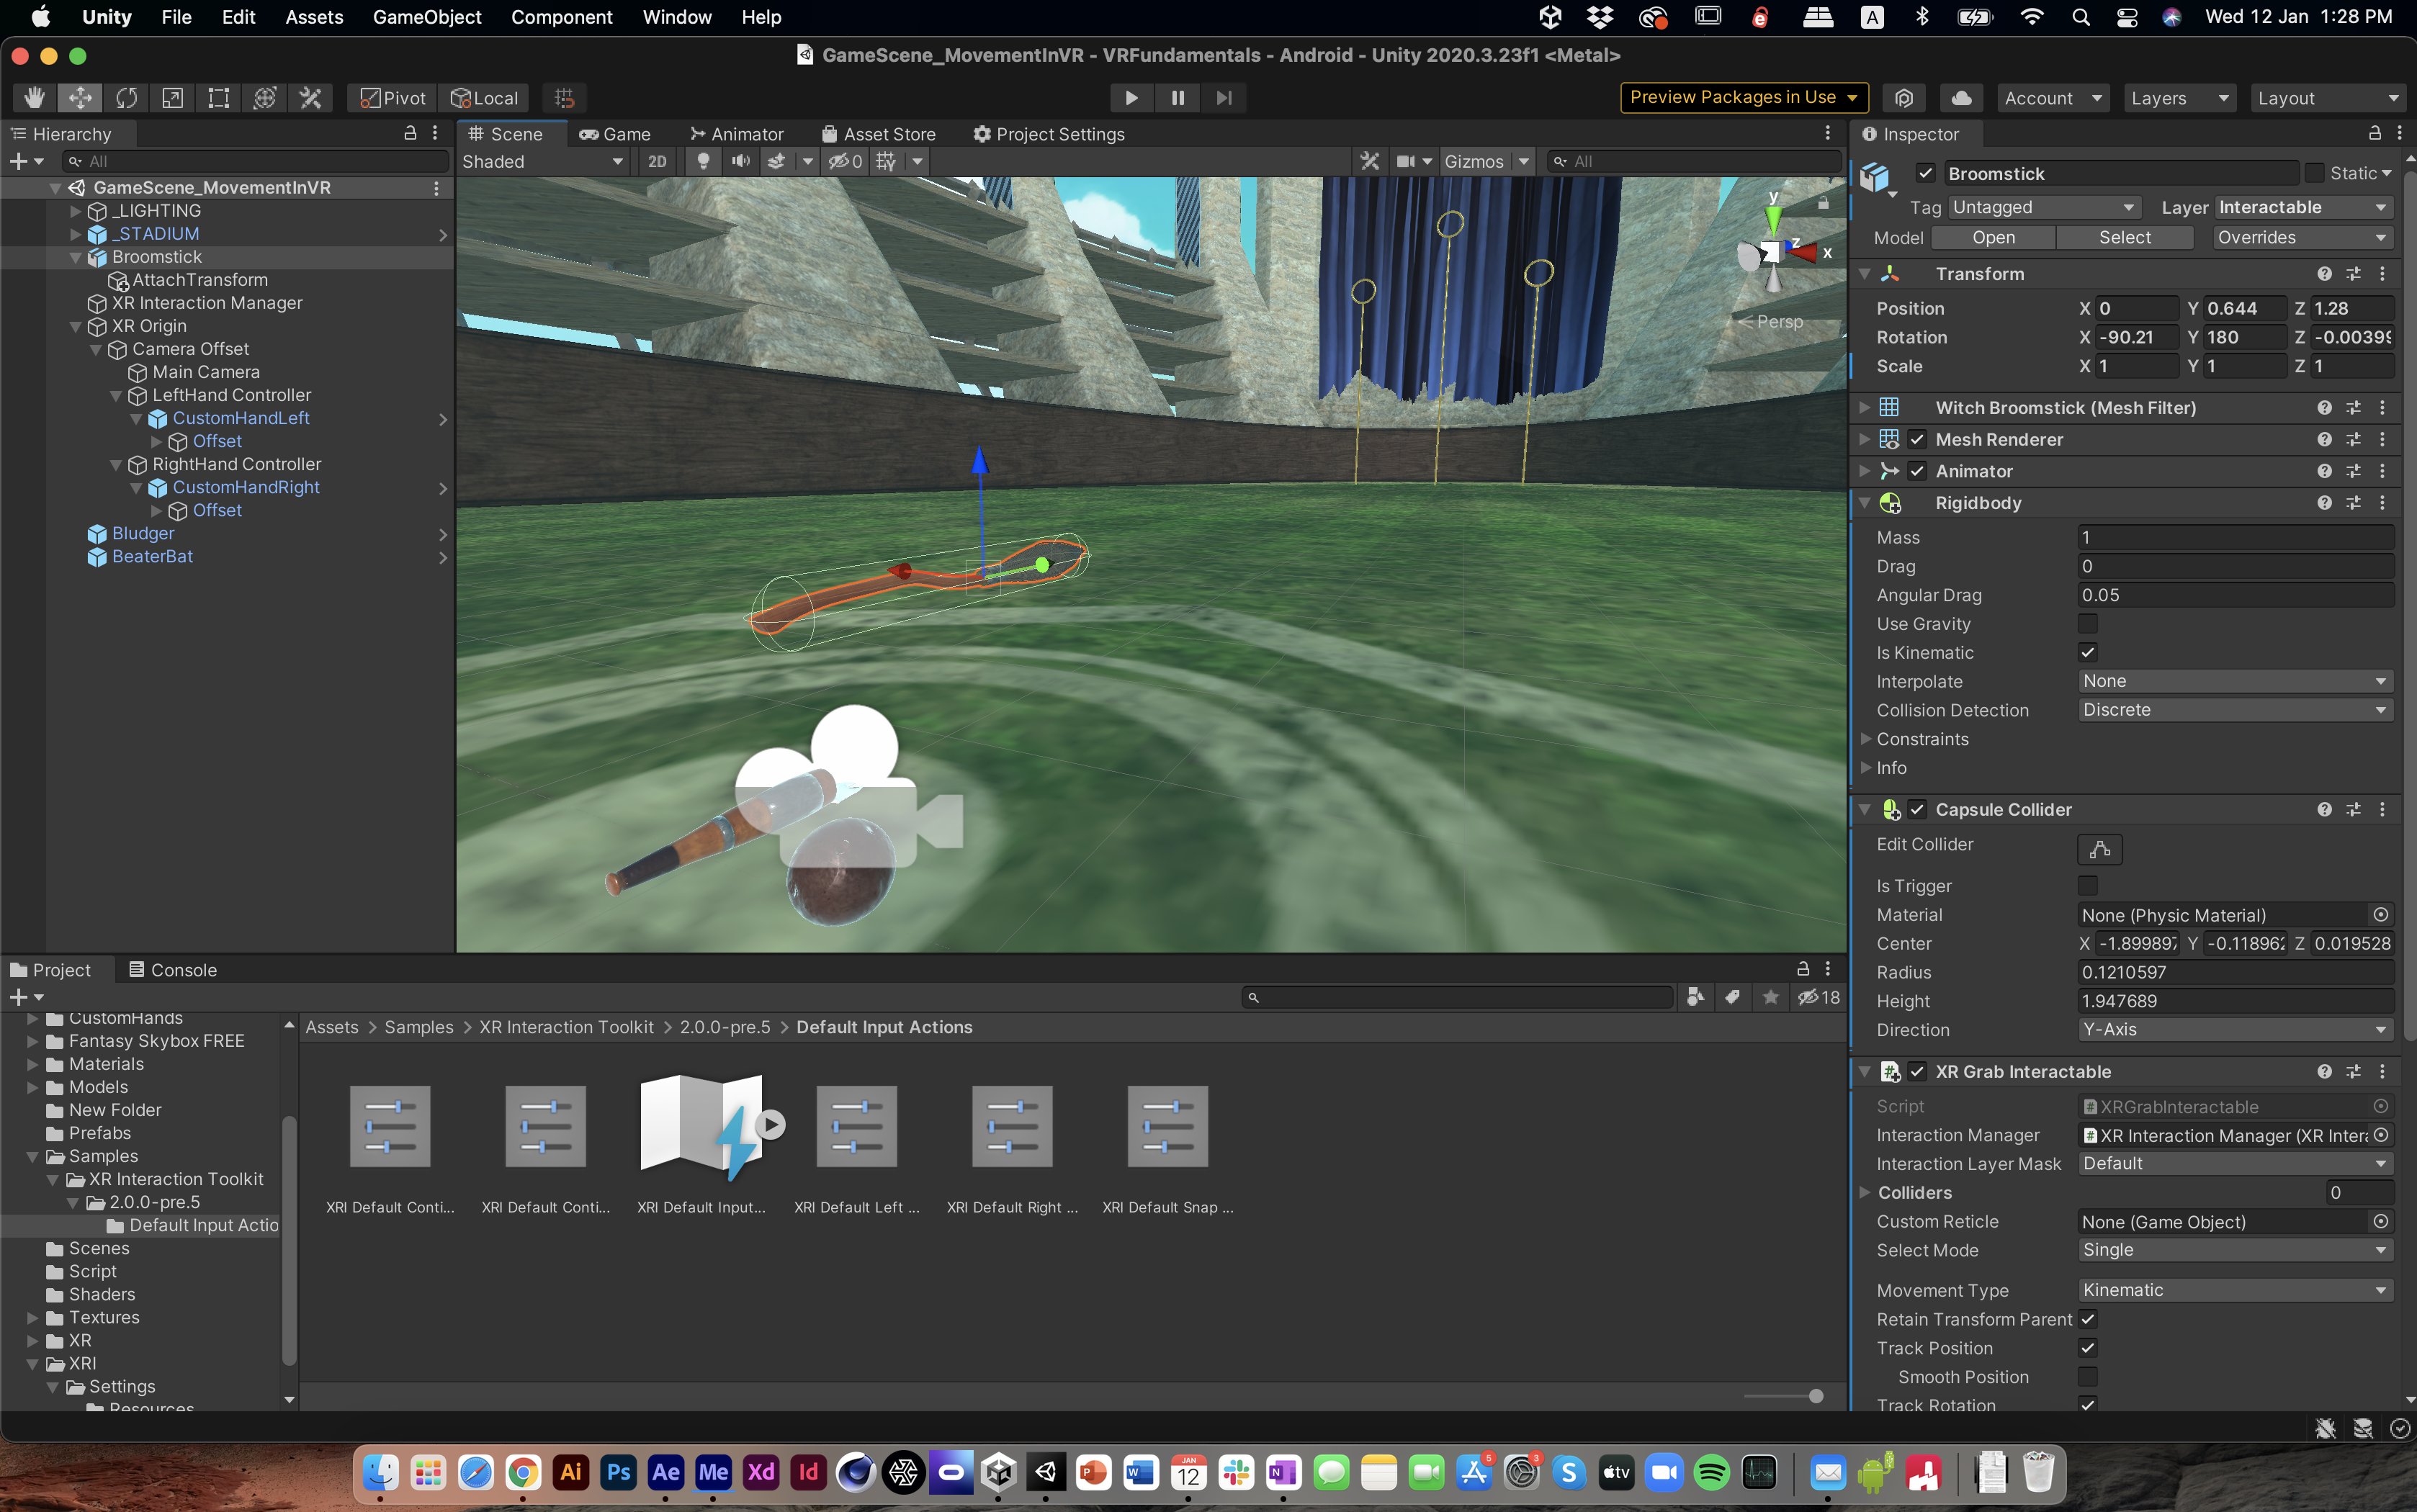Open Movement Type Kinematic dropdown

pyautogui.click(x=2235, y=1290)
